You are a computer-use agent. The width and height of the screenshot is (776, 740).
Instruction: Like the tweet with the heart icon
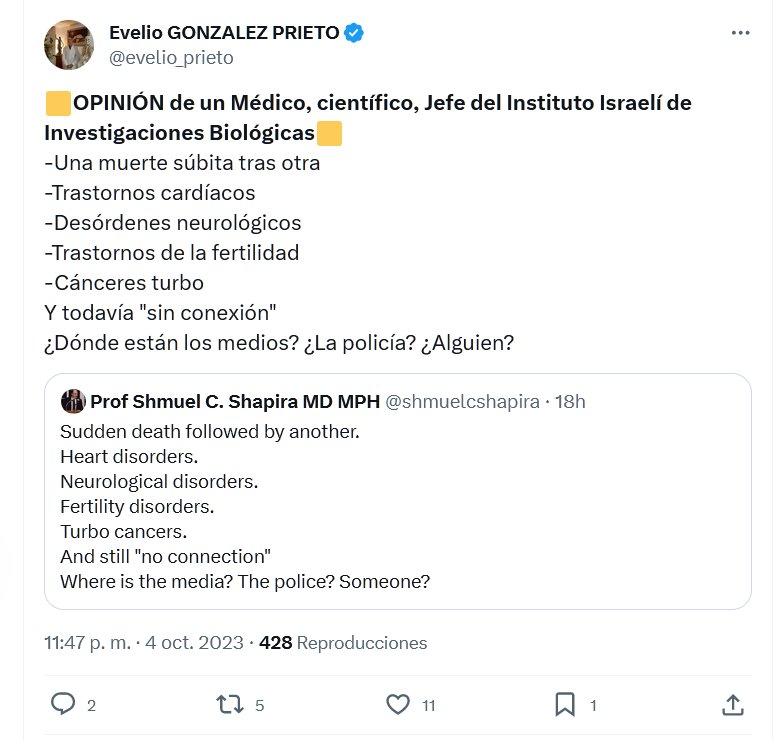pyautogui.click(x=398, y=704)
